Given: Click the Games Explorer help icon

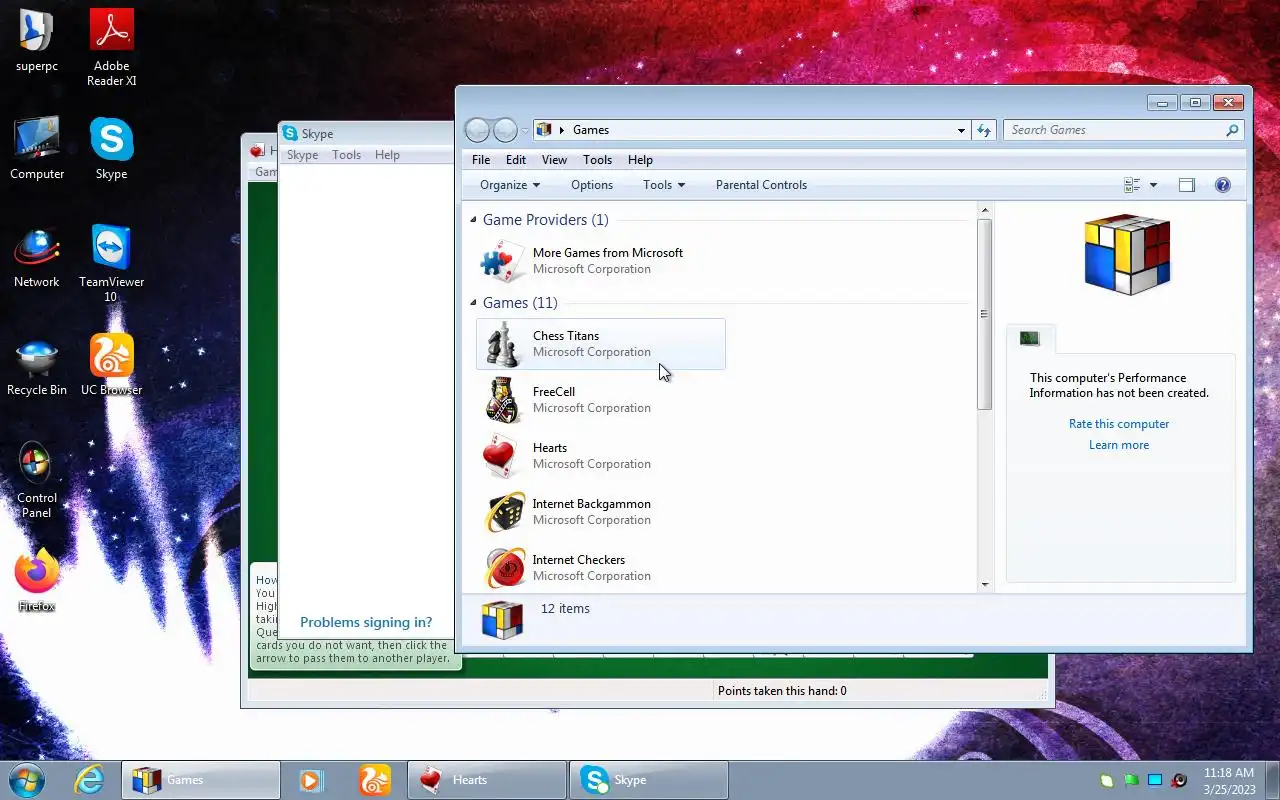Looking at the screenshot, I should coord(1222,185).
